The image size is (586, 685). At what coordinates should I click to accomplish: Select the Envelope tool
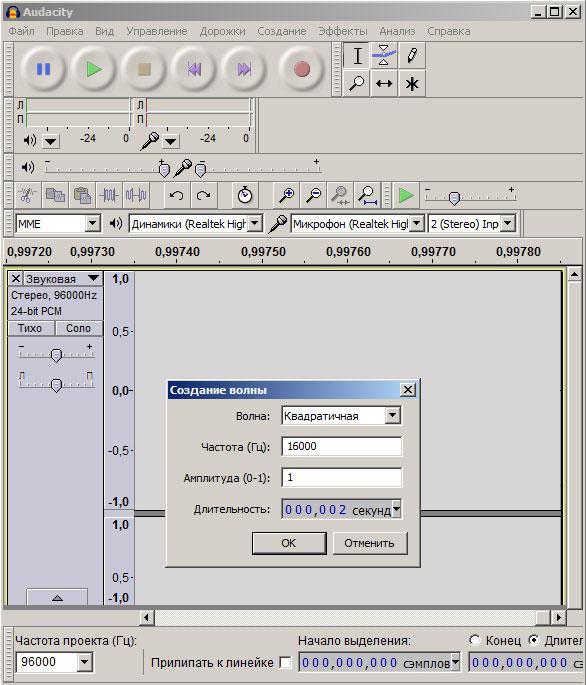[x=384, y=55]
